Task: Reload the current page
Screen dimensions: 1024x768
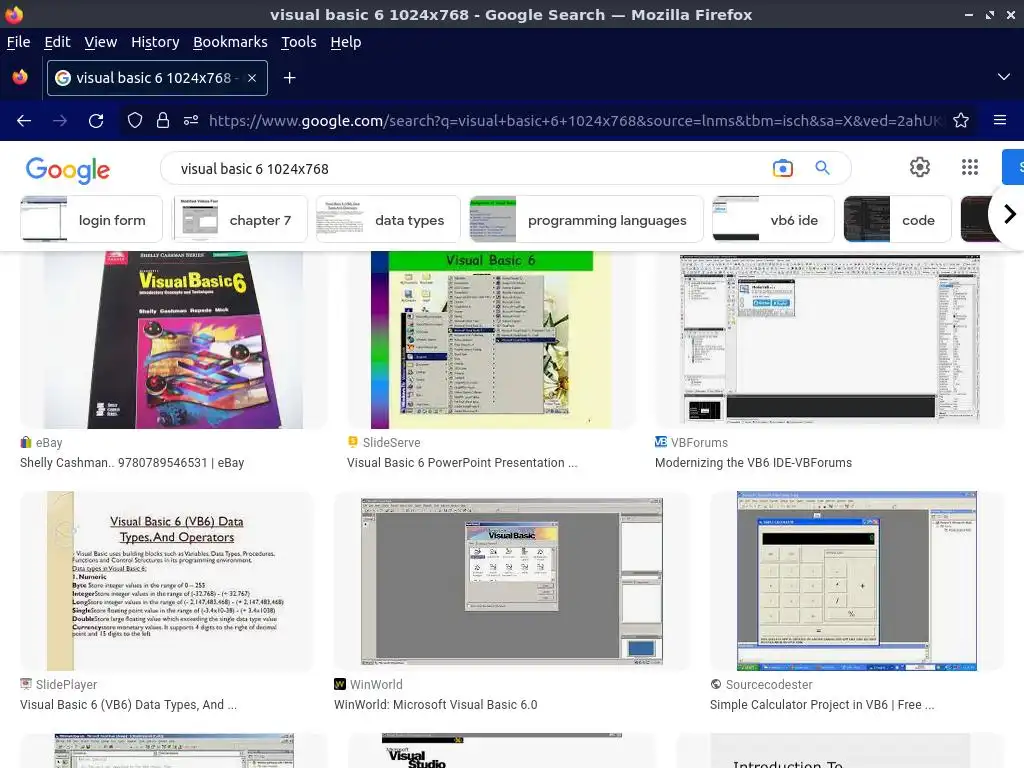Action: (x=96, y=120)
